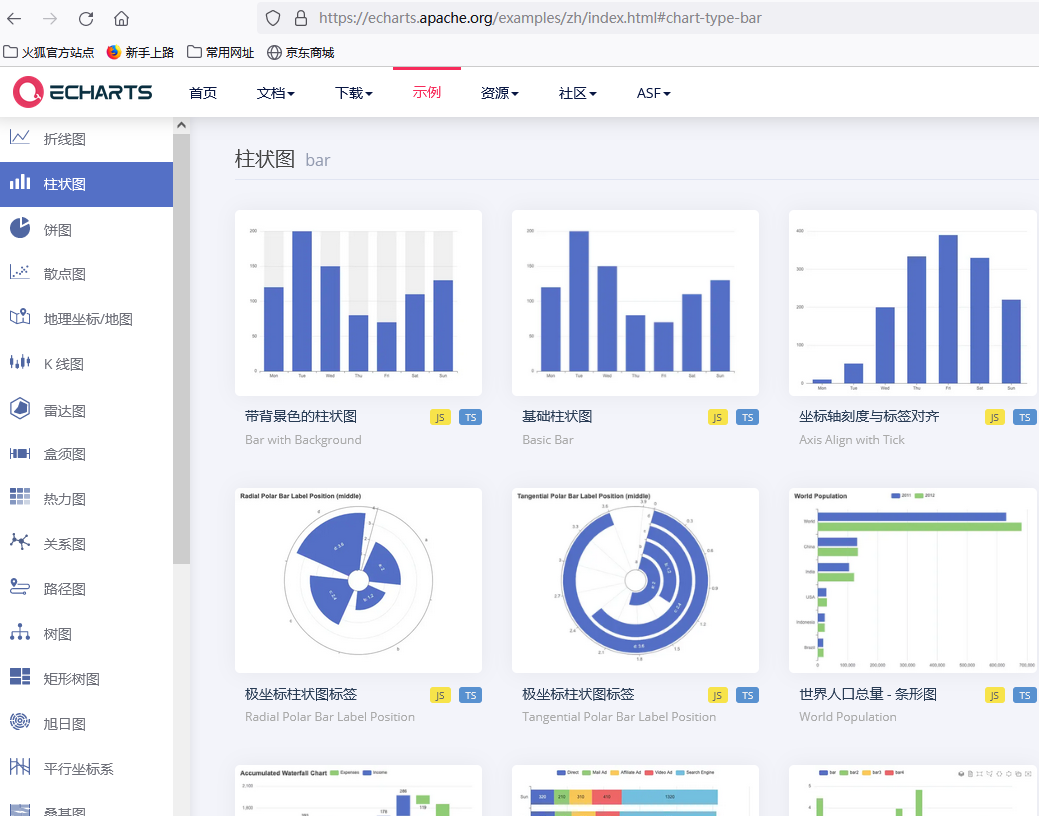Screen dimensions: 1039x816
Task: Click the treemap icon
Action: coord(20,676)
